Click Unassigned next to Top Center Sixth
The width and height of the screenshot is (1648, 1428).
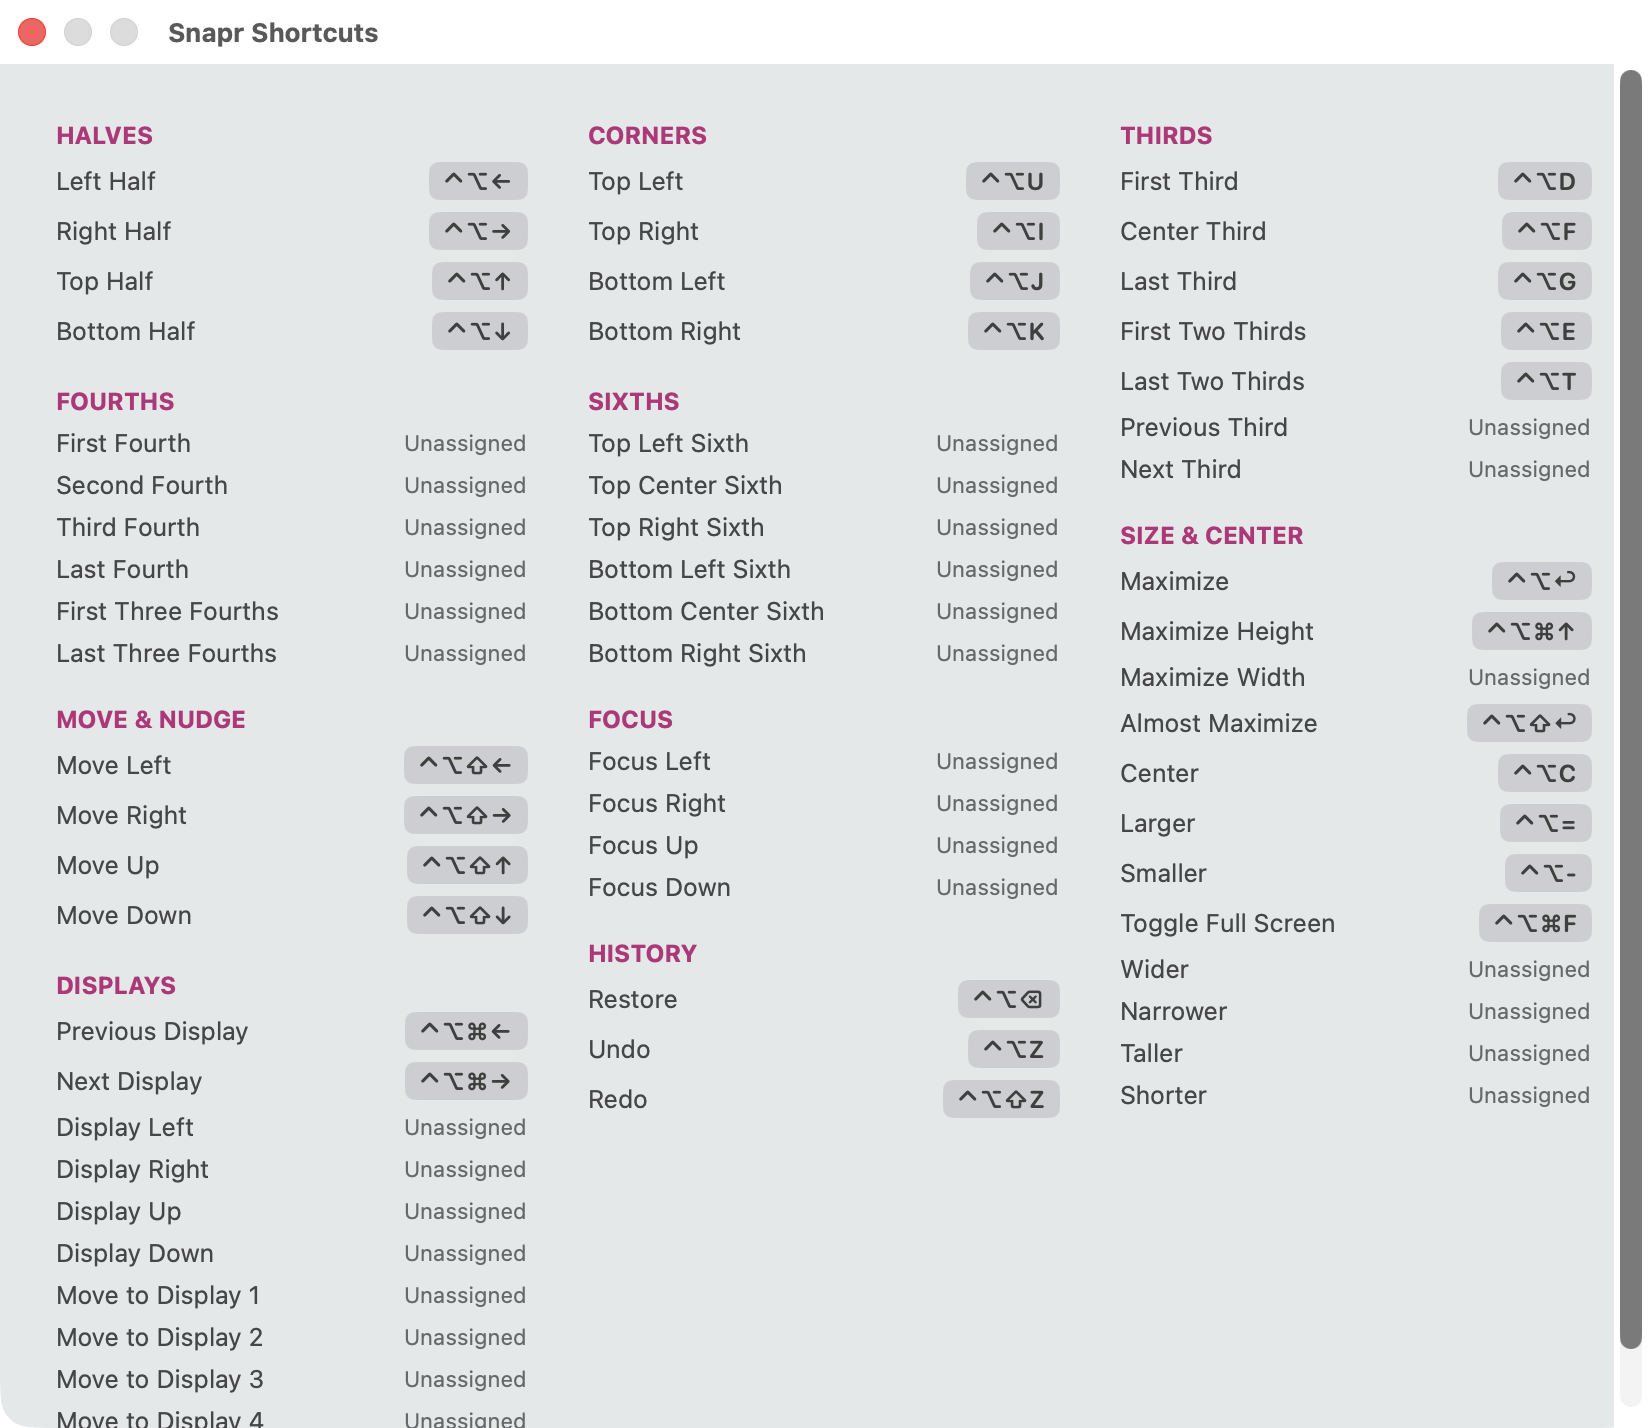997,485
